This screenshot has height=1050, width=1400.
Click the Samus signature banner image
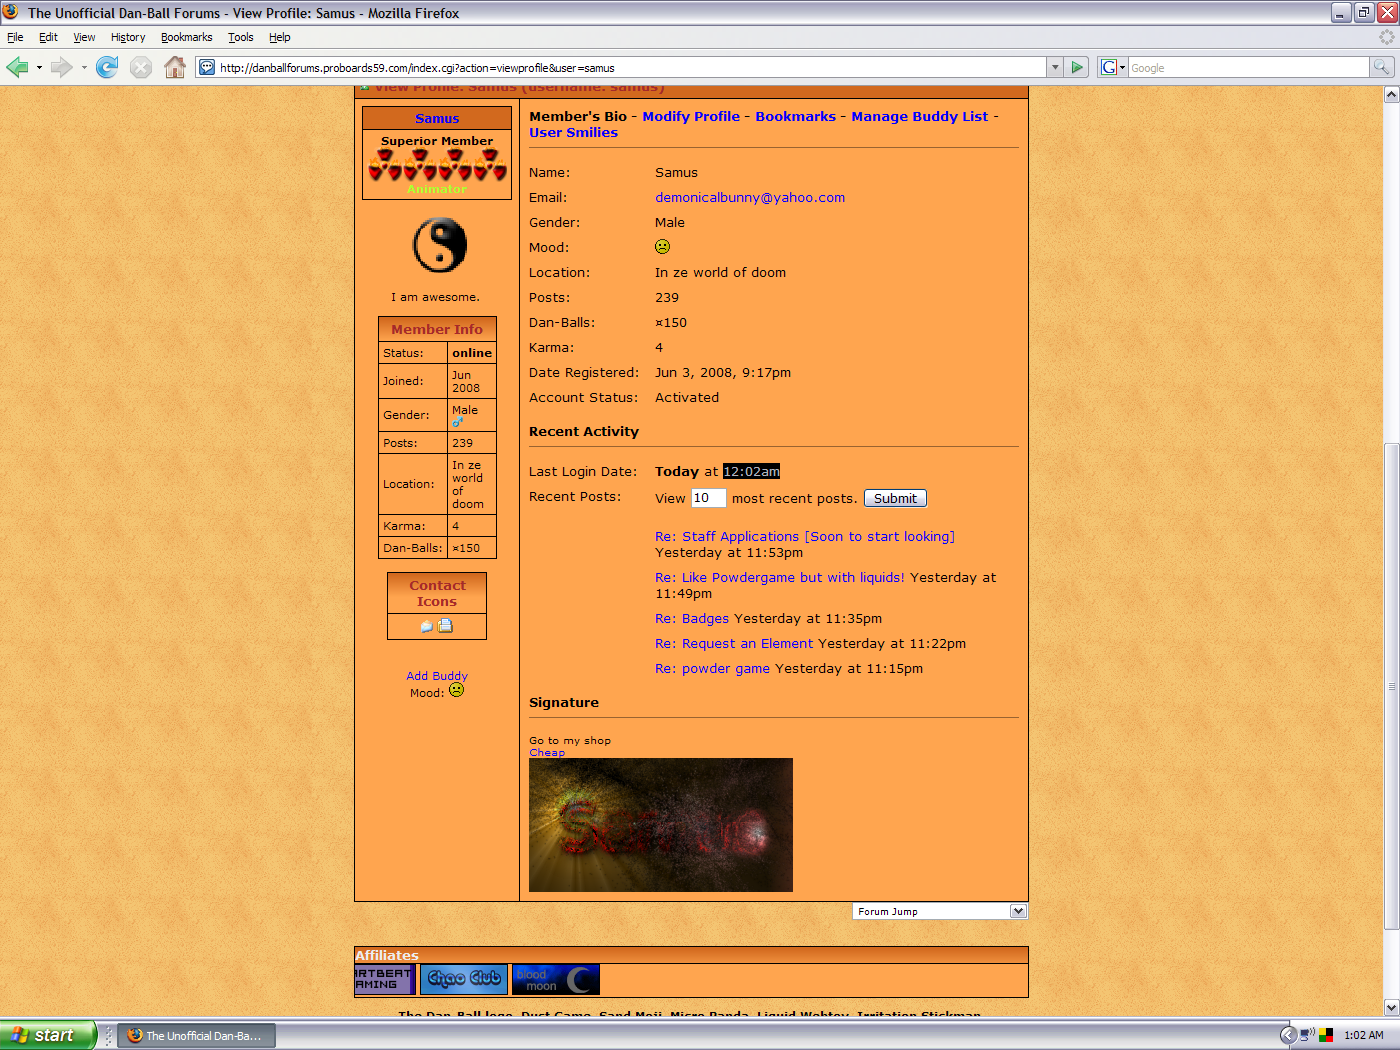661,825
